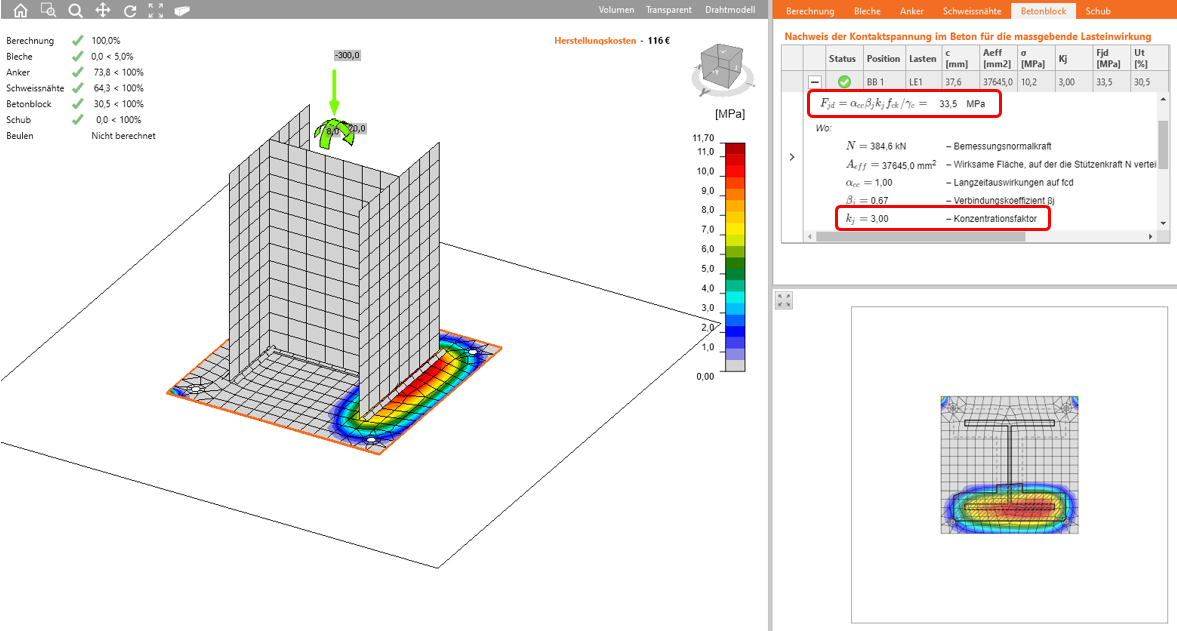Click the -300,0 load value label
Image resolution: width=1177 pixels, height=631 pixels.
[x=349, y=56]
